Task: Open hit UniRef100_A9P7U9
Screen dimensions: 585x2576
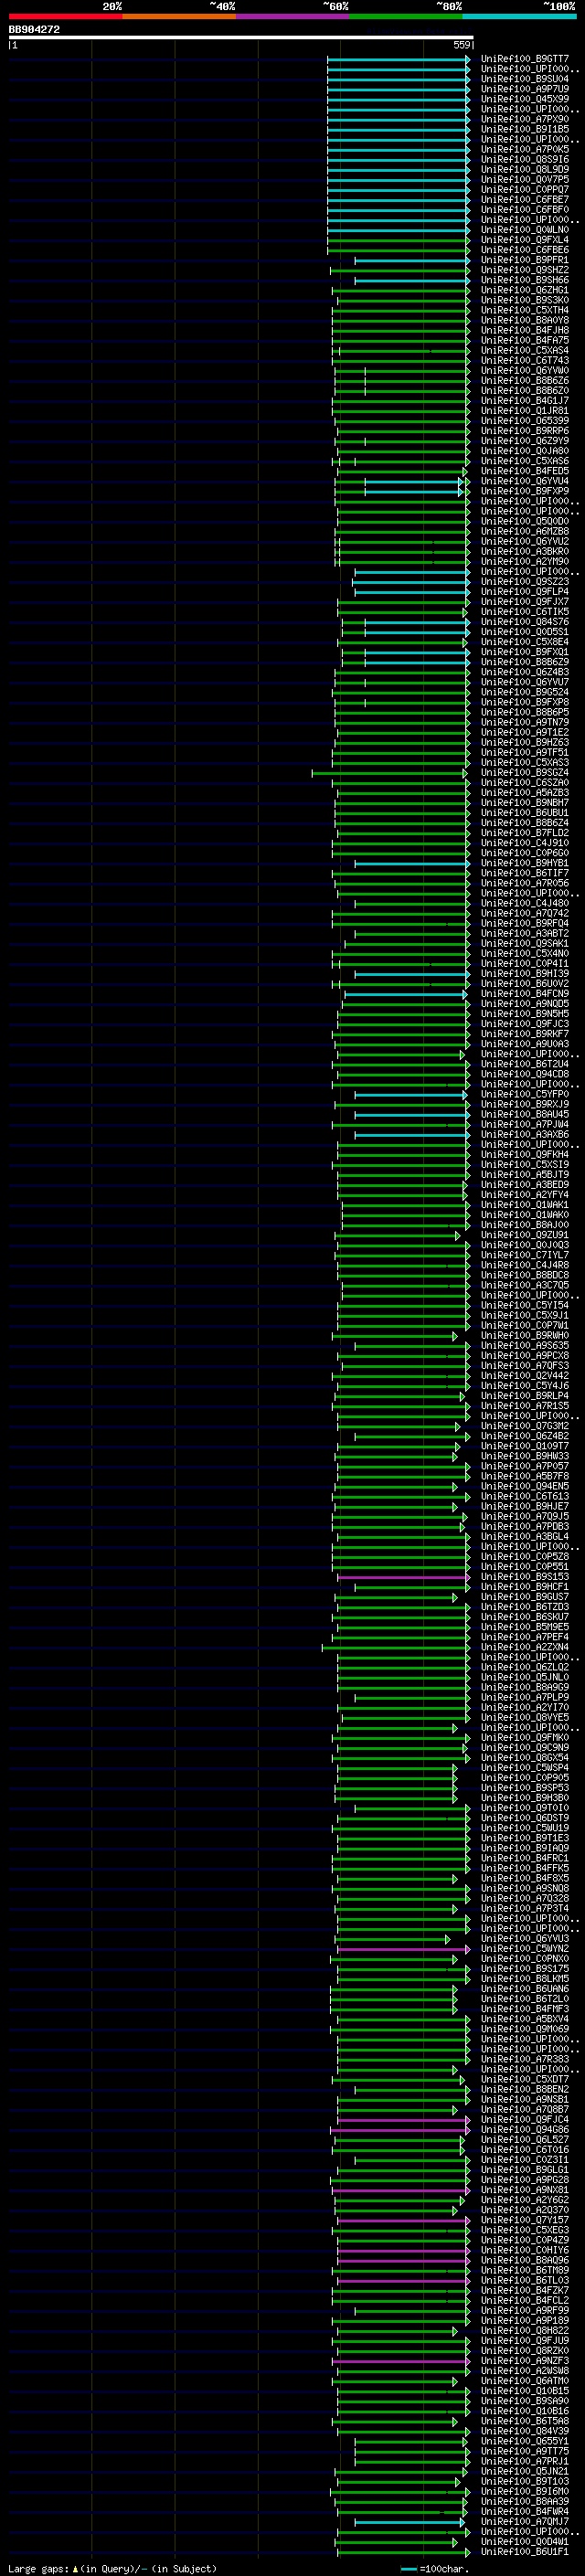Action: pos(524,89)
